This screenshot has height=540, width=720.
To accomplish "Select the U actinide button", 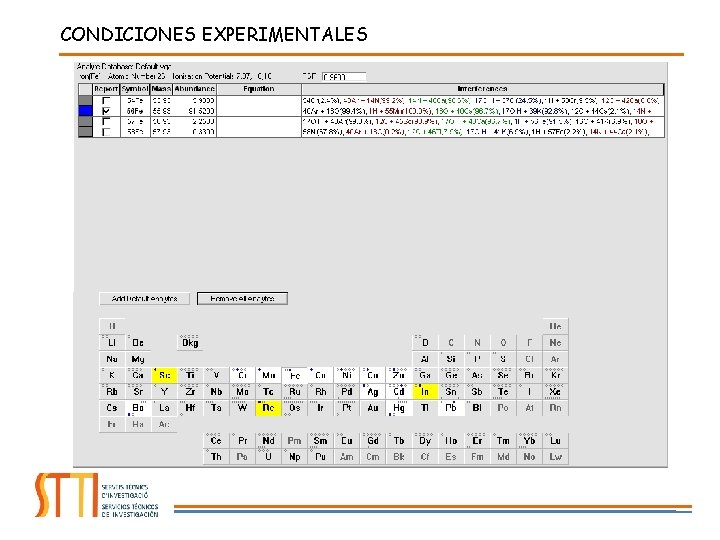I will tap(268, 457).
